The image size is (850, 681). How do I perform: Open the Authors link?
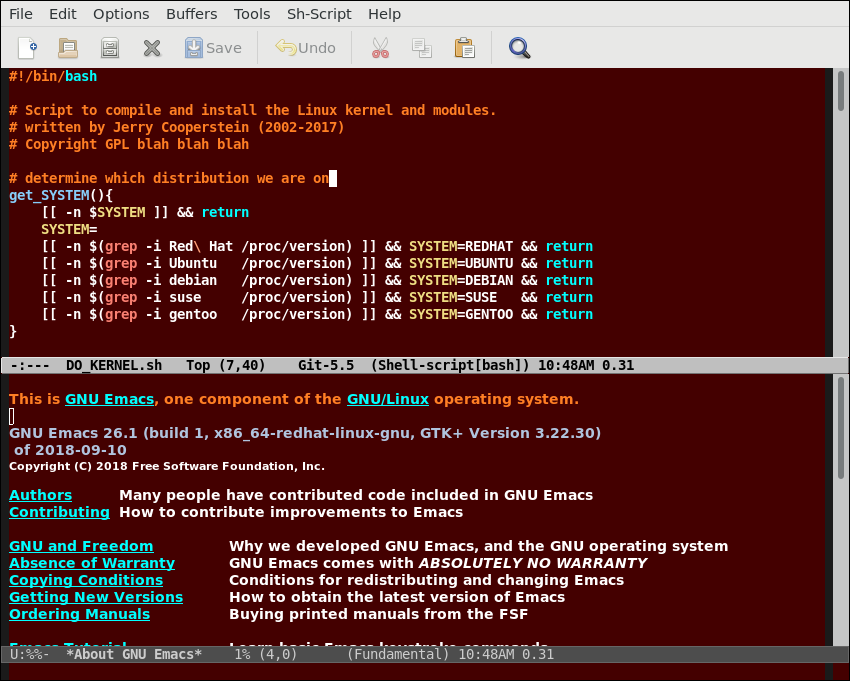coord(41,495)
